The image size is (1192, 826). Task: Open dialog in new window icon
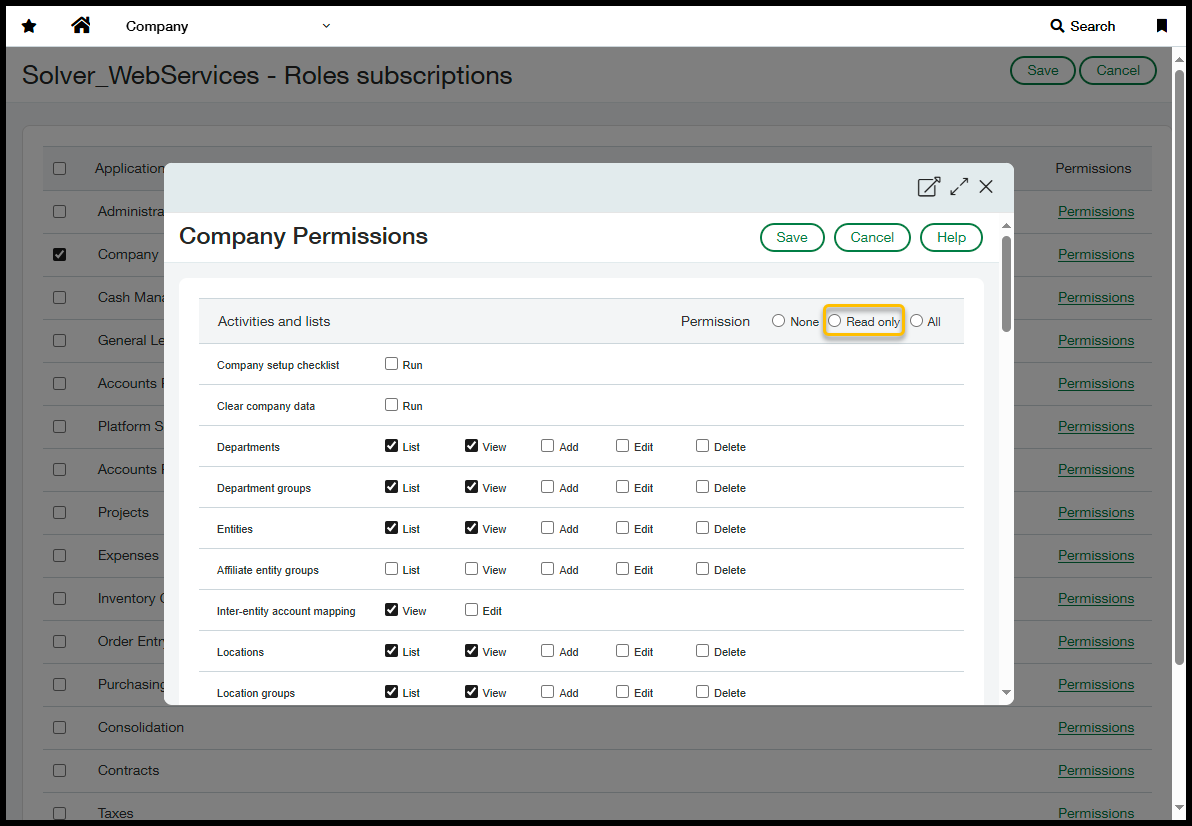coord(928,187)
